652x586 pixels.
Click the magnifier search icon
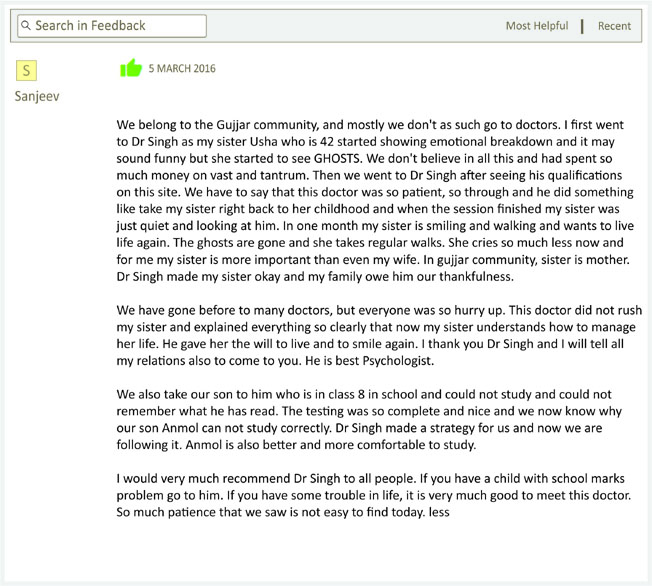coord(26,26)
